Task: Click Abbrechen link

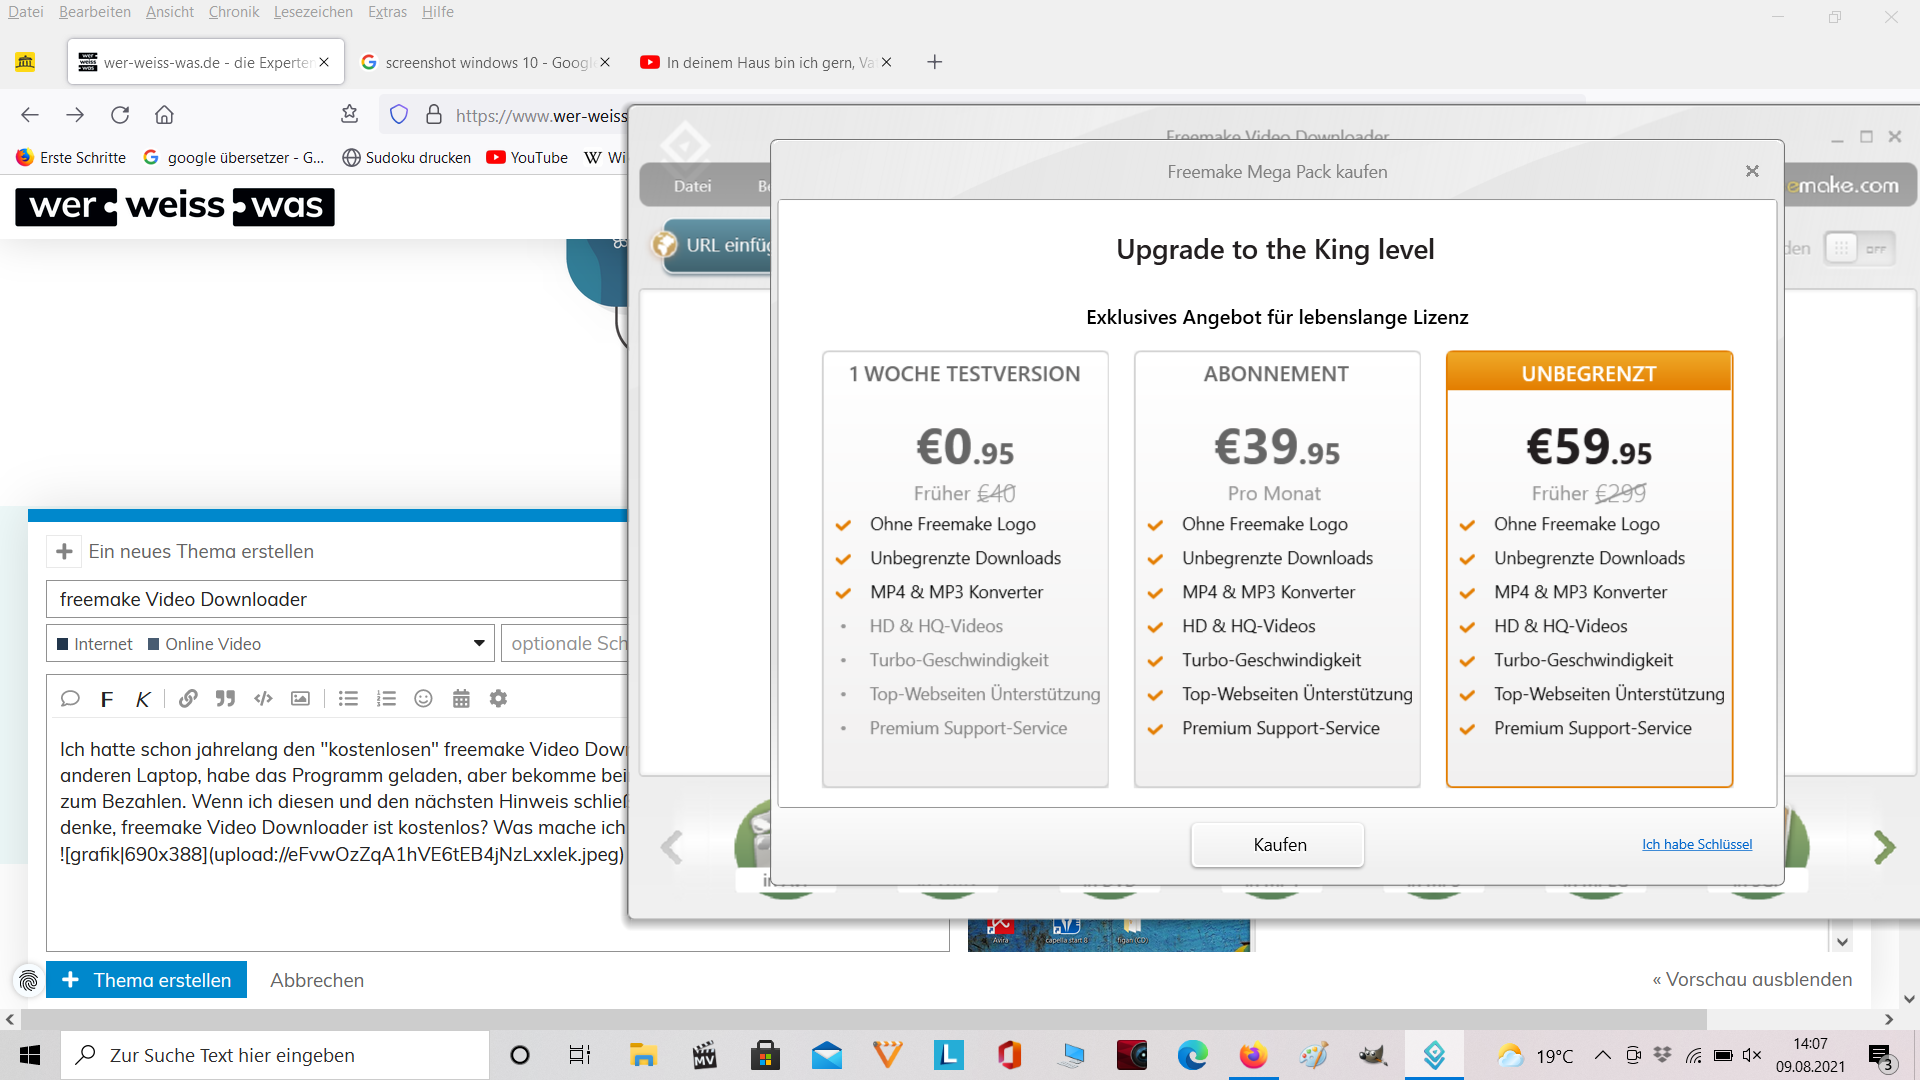Action: pyautogui.click(x=317, y=980)
